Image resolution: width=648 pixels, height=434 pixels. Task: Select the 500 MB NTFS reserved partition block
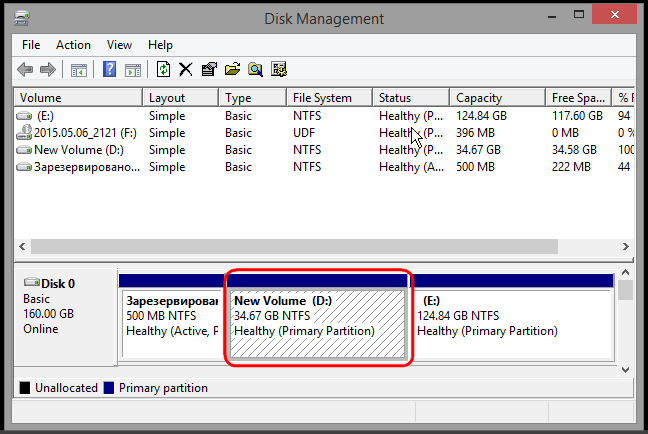[x=171, y=315]
